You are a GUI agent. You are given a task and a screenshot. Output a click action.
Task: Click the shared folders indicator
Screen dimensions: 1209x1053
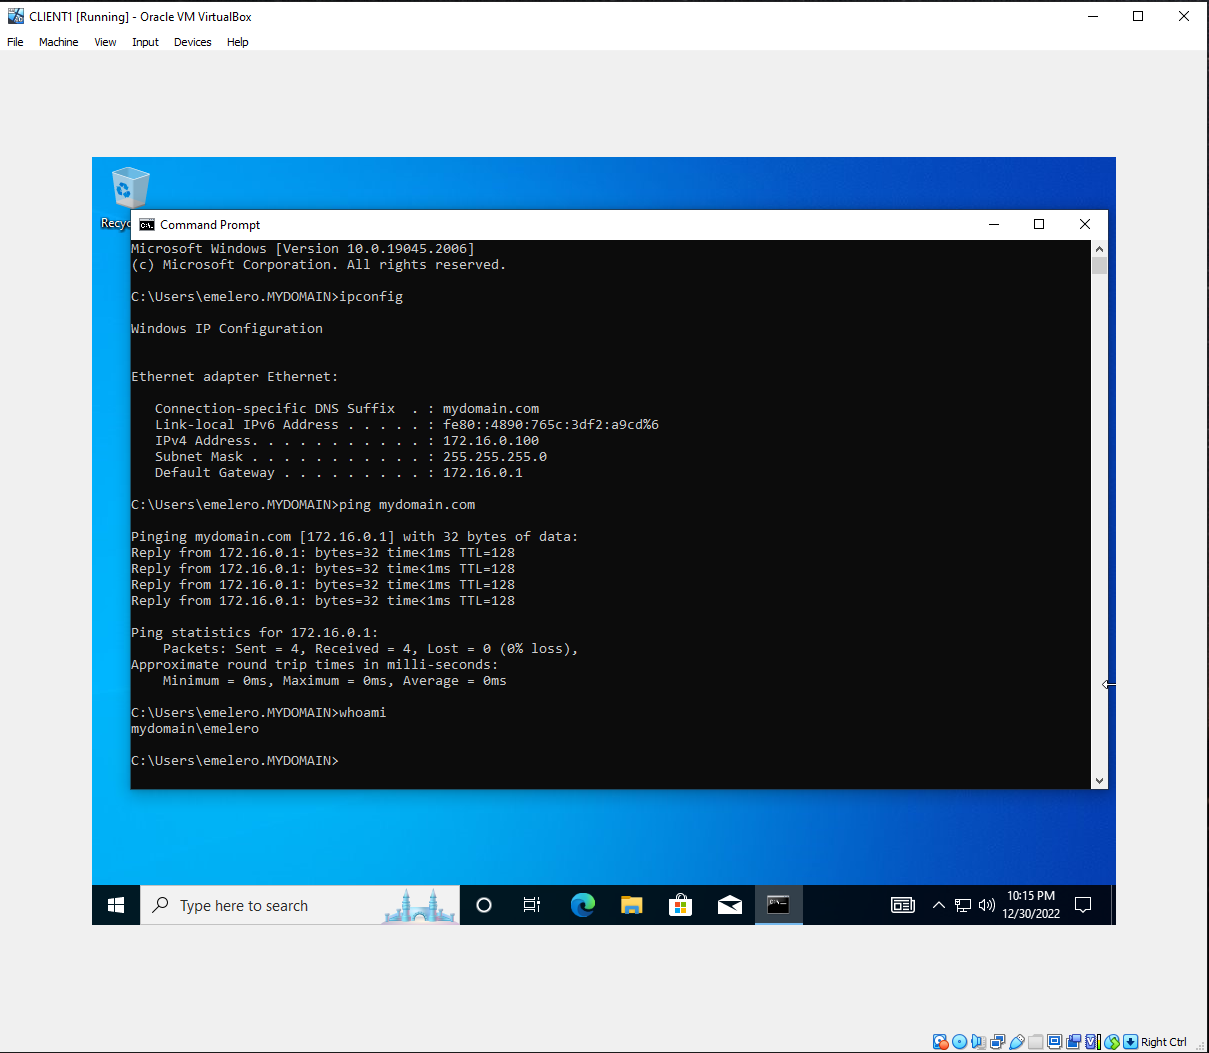click(x=1036, y=1042)
